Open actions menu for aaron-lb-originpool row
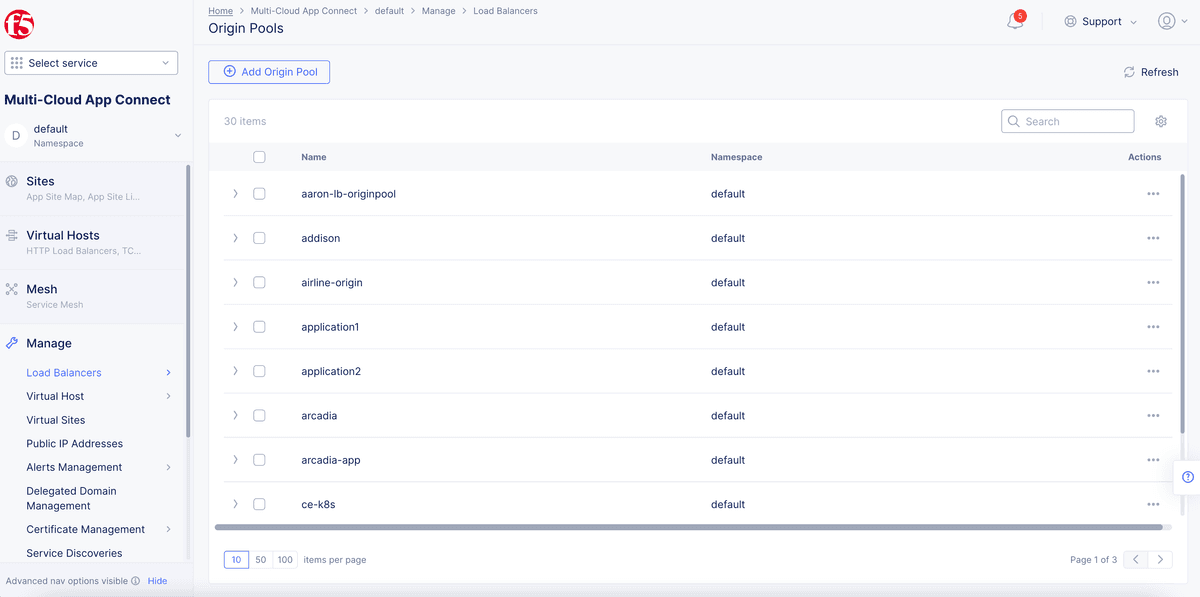 [1153, 193]
